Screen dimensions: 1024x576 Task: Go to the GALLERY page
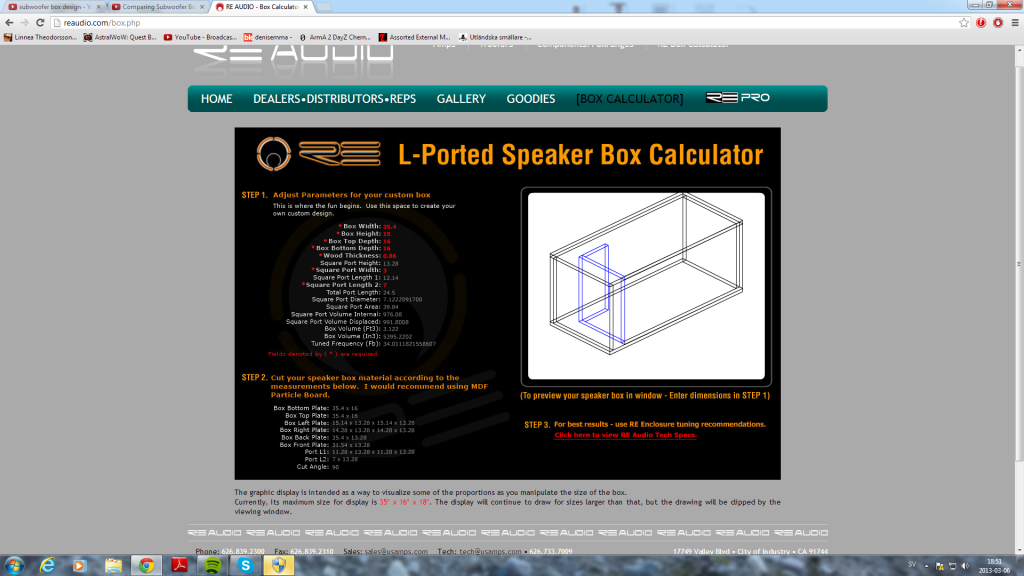tap(461, 99)
